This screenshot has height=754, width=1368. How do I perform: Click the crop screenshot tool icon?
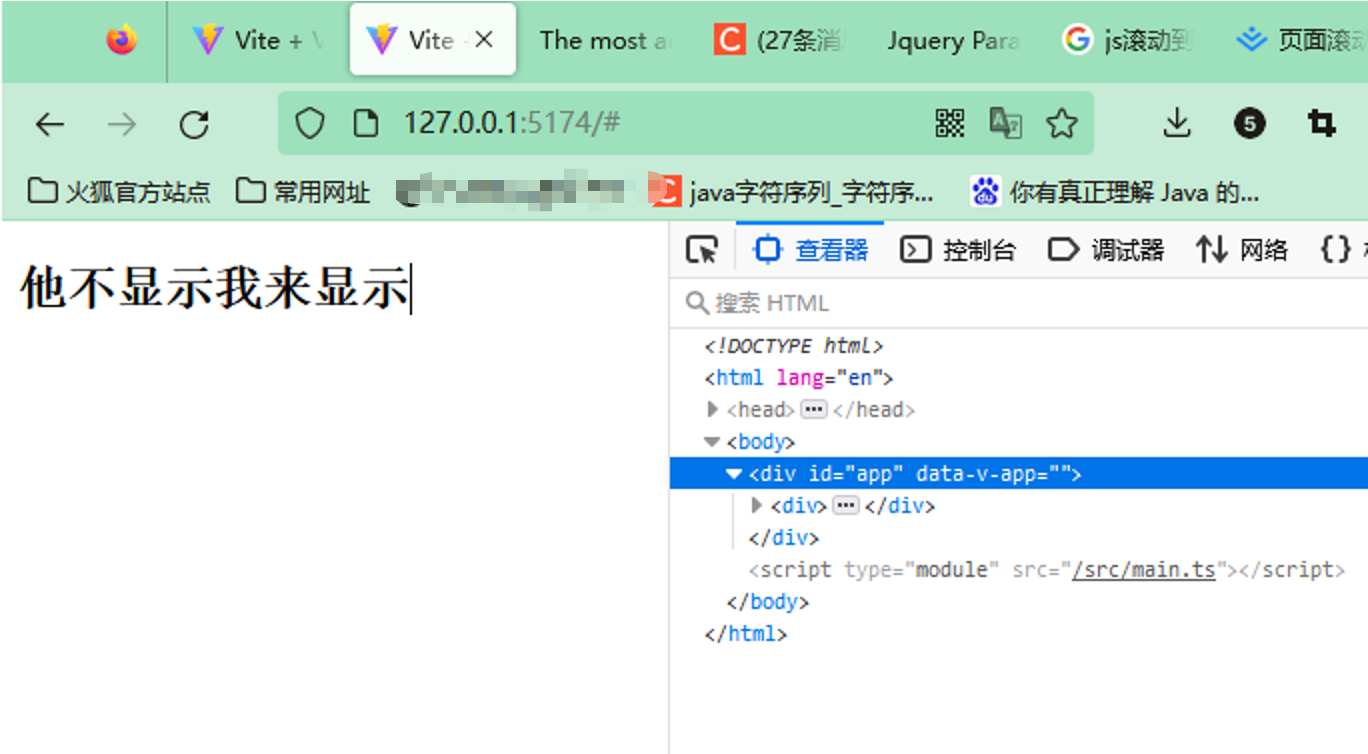1321,123
